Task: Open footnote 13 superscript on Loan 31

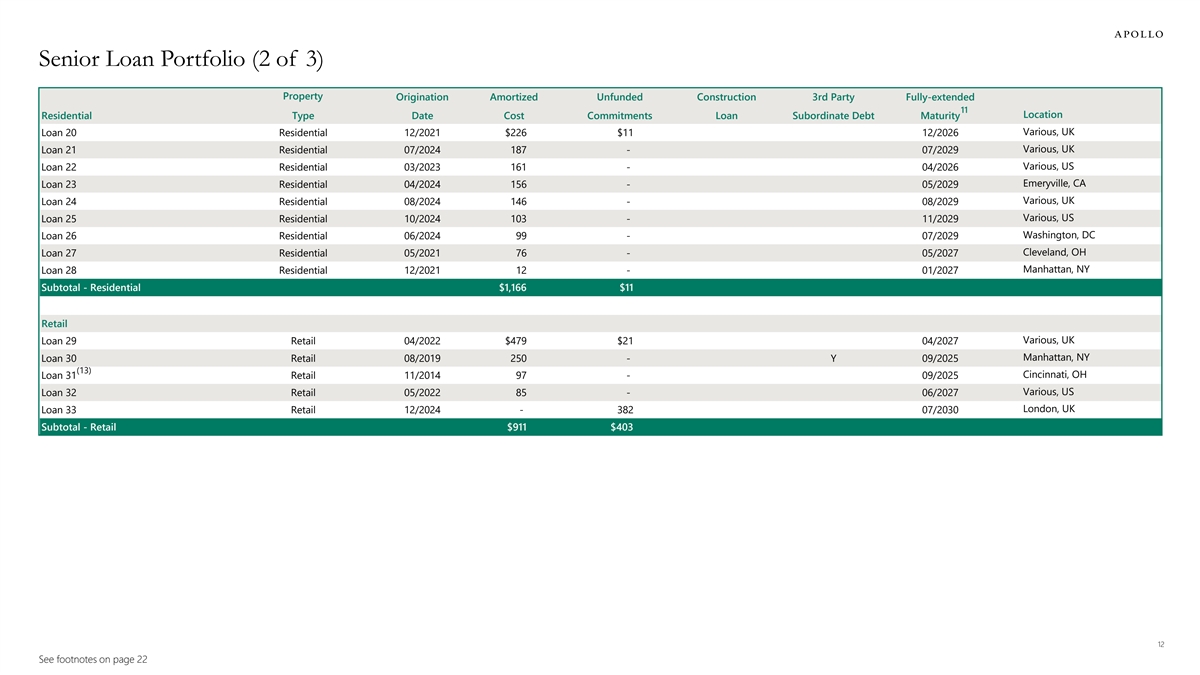Action: [x=84, y=371]
